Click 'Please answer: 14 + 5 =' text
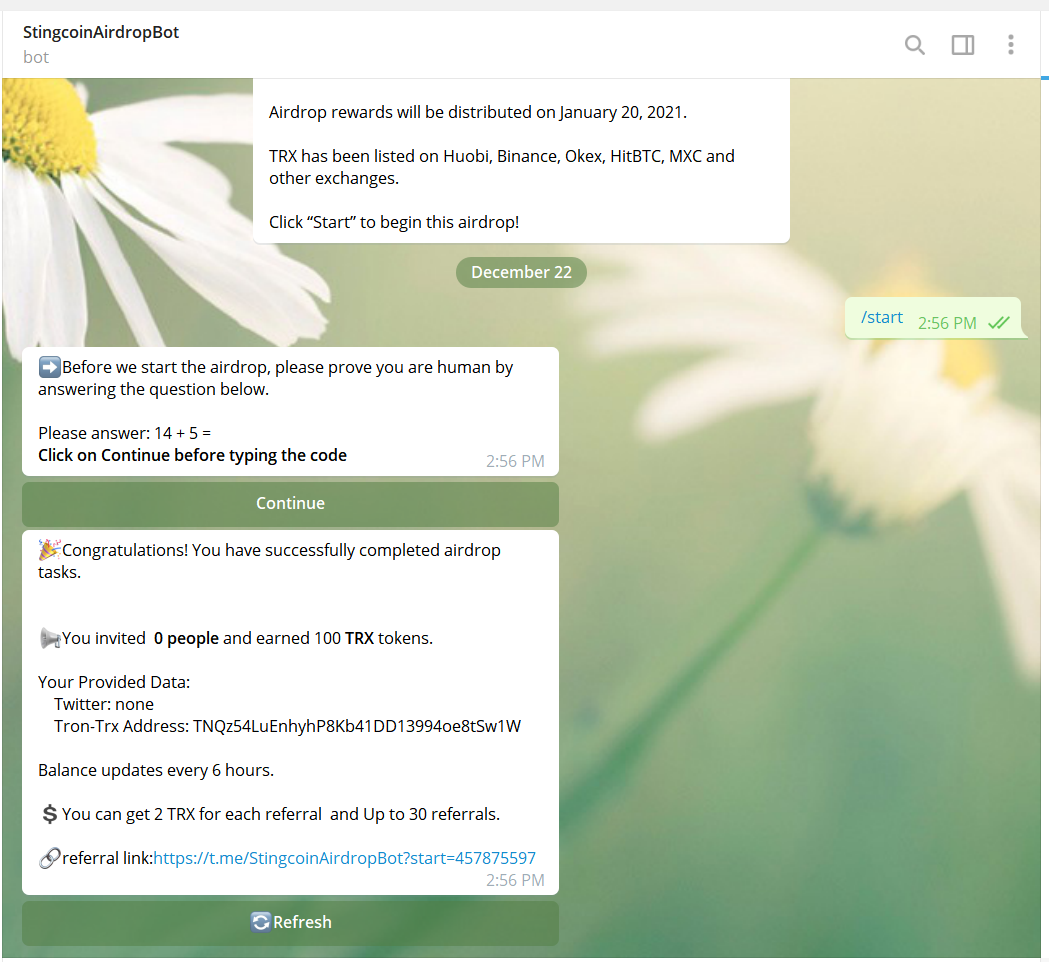This screenshot has height=962, width=1049. click(x=124, y=434)
